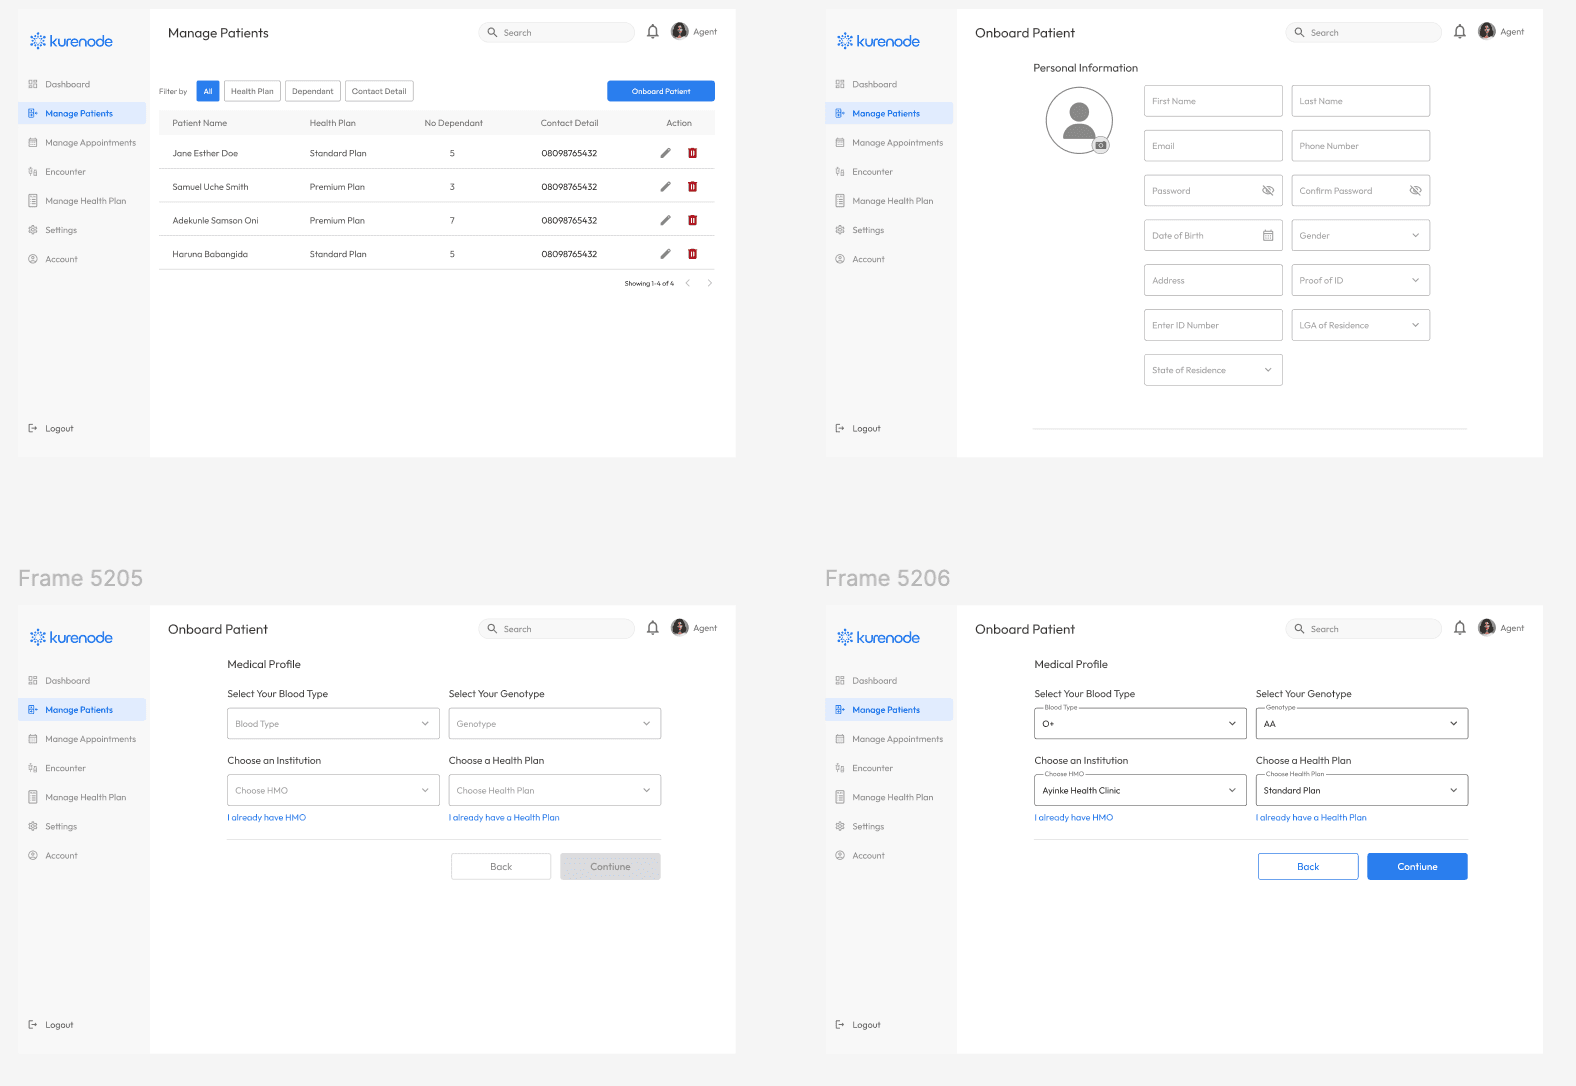The height and width of the screenshot is (1086, 1576).
Task: Go to previous page of patients table
Action: [x=688, y=283]
